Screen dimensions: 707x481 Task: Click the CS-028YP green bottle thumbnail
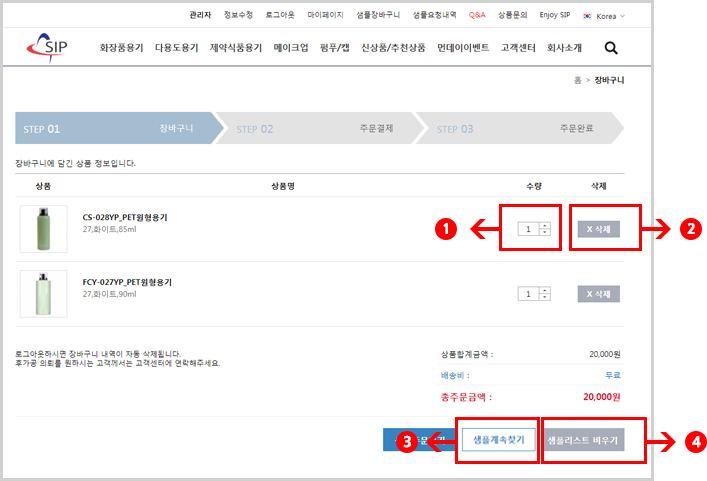(44, 229)
